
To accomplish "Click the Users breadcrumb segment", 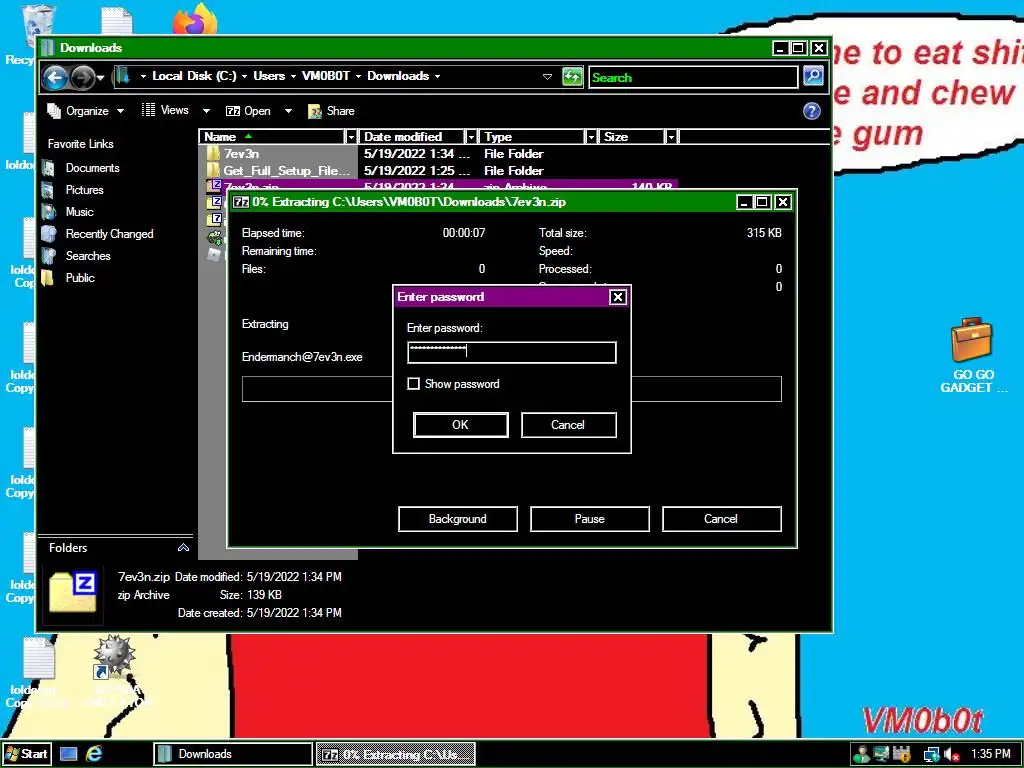I will 269,76.
